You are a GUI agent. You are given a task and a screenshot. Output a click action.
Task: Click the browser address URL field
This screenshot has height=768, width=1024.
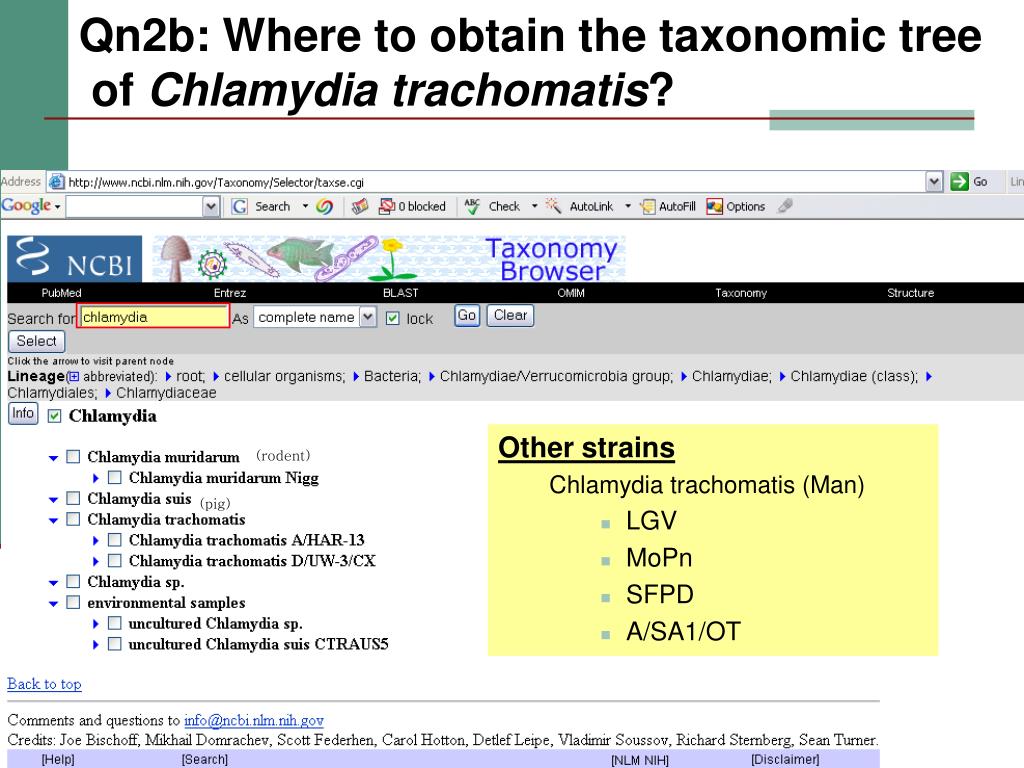click(x=487, y=182)
